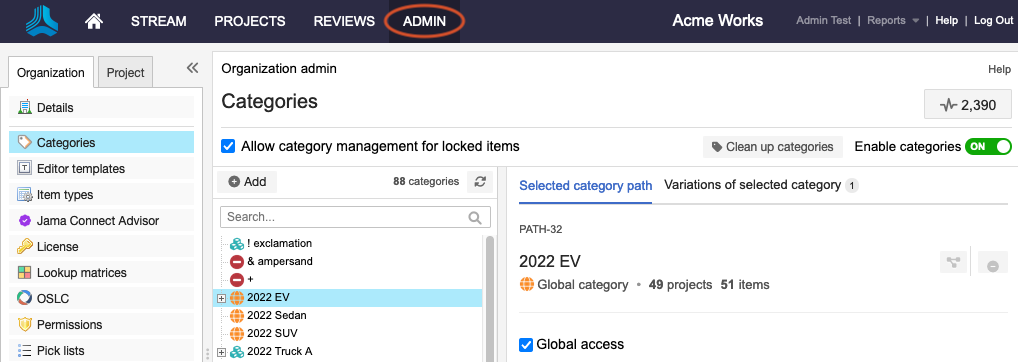Click the OSLC icon
Screen dimensions: 1018x362
pyautogui.click(x=25, y=298)
